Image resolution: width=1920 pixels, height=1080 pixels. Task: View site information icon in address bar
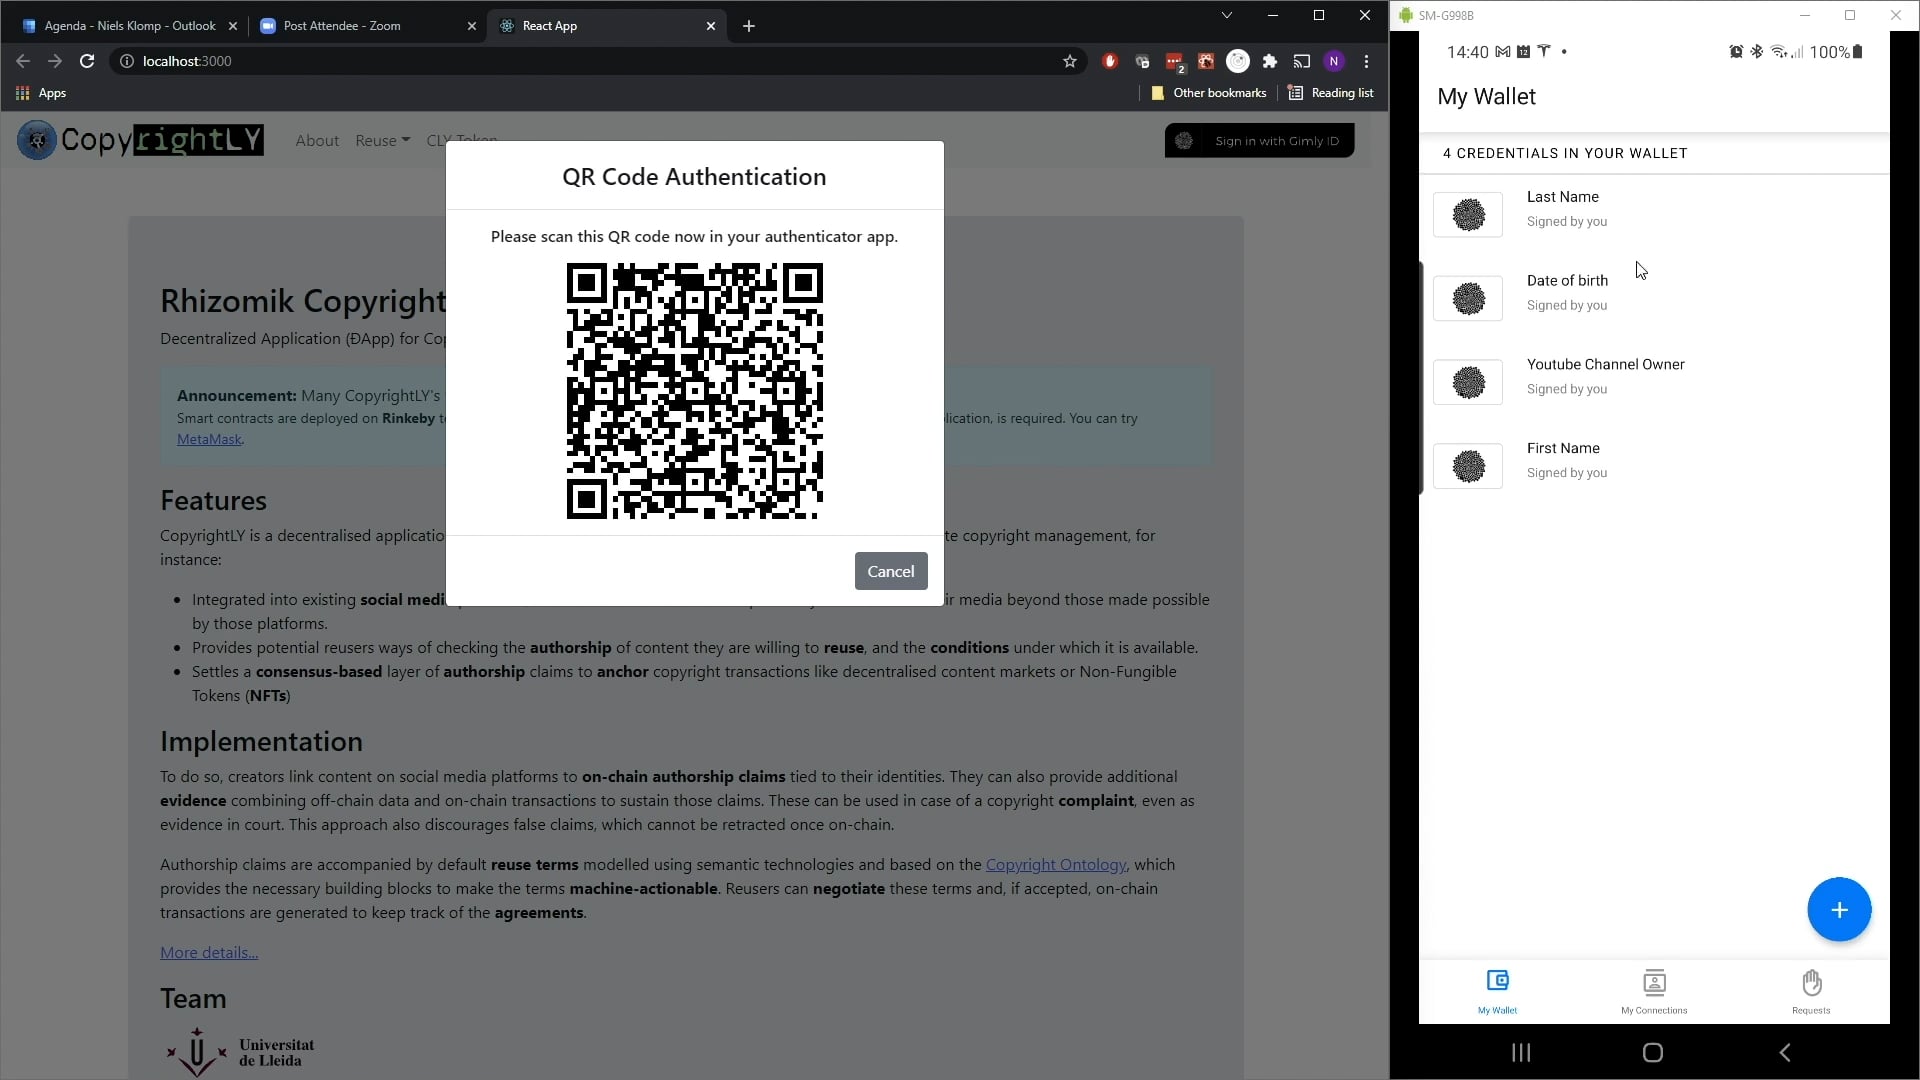click(127, 61)
